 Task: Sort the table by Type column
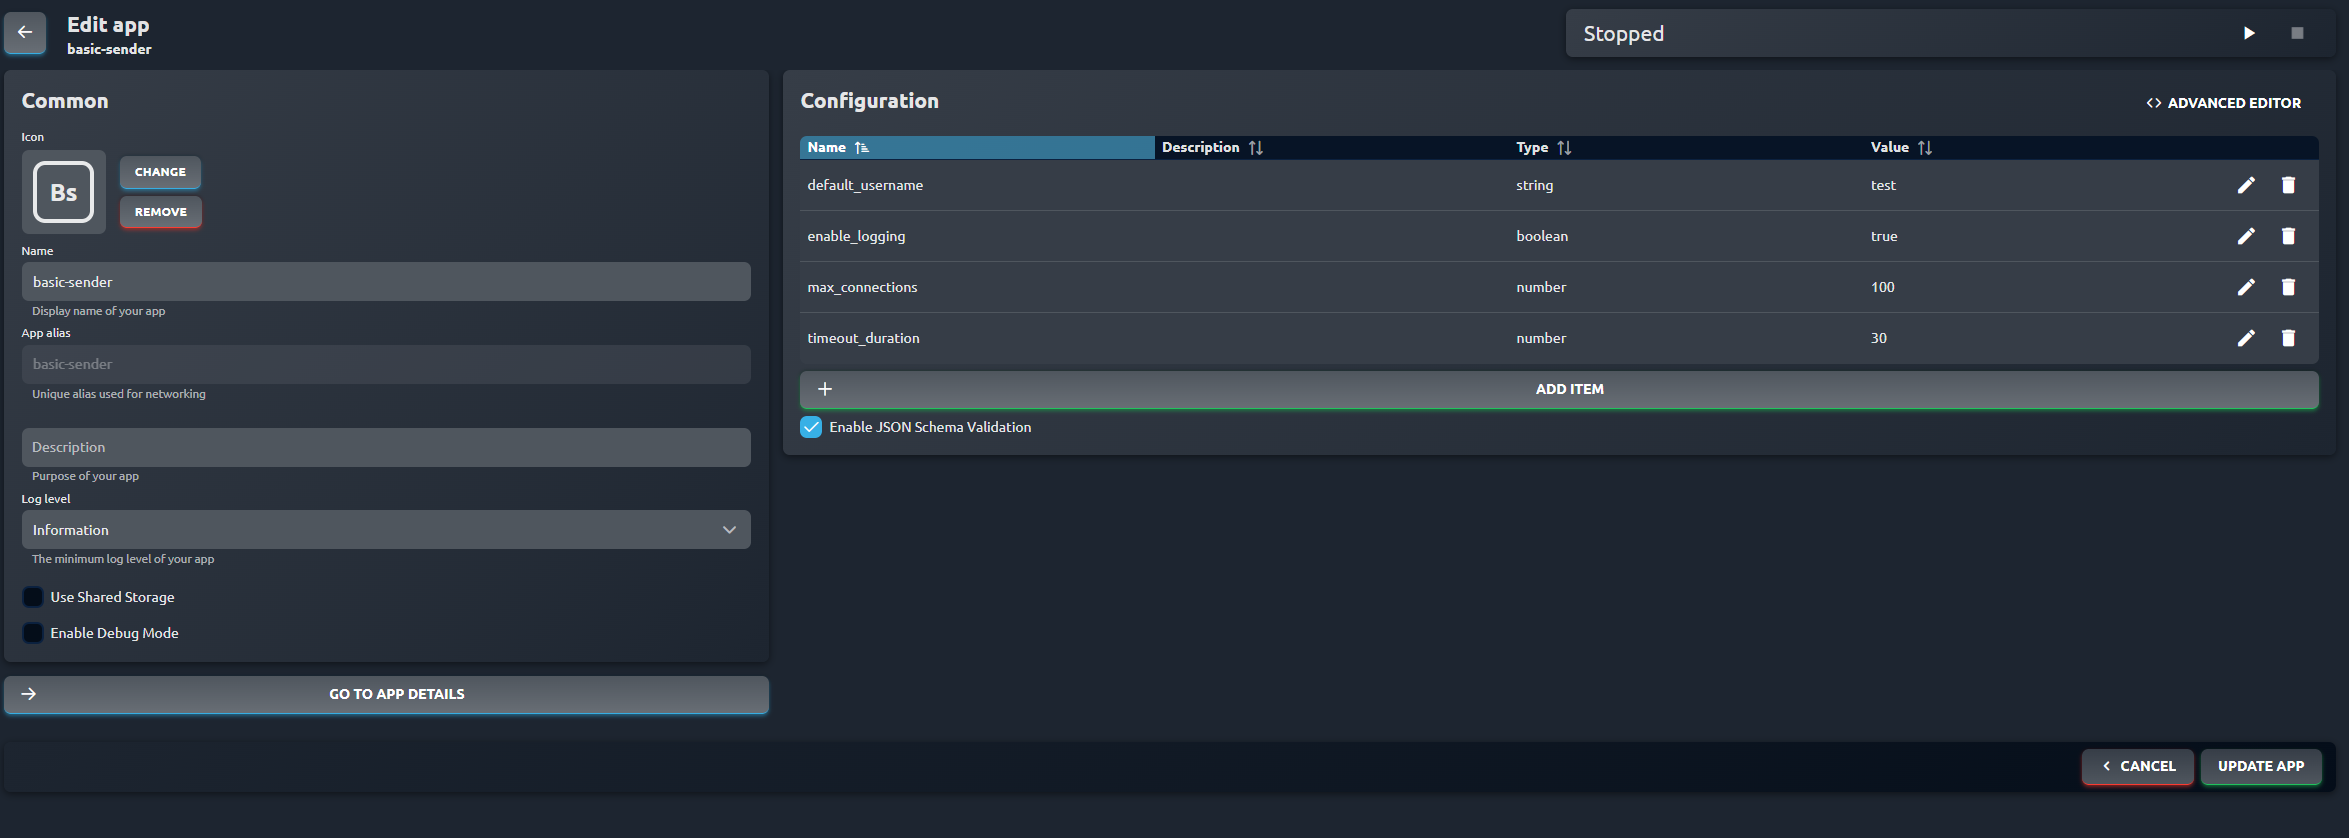coord(1544,147)
